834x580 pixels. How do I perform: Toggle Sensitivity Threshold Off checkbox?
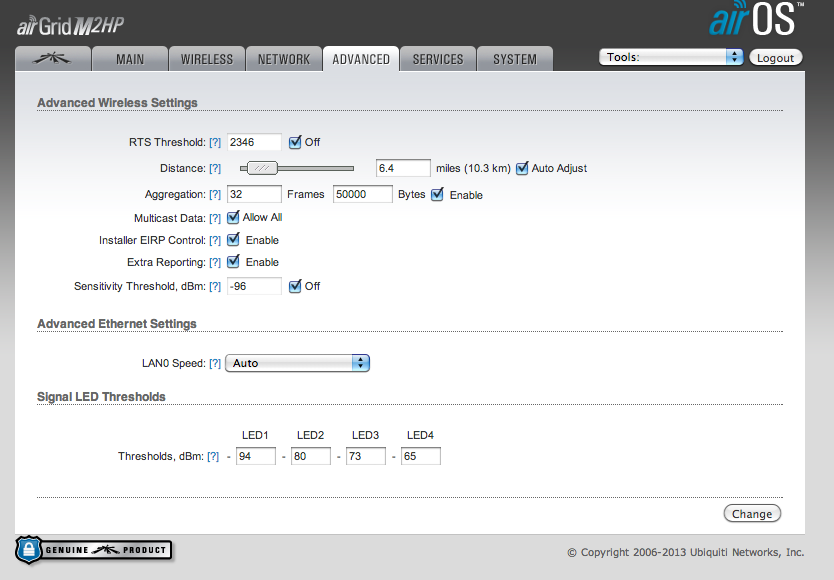(295, 286)
